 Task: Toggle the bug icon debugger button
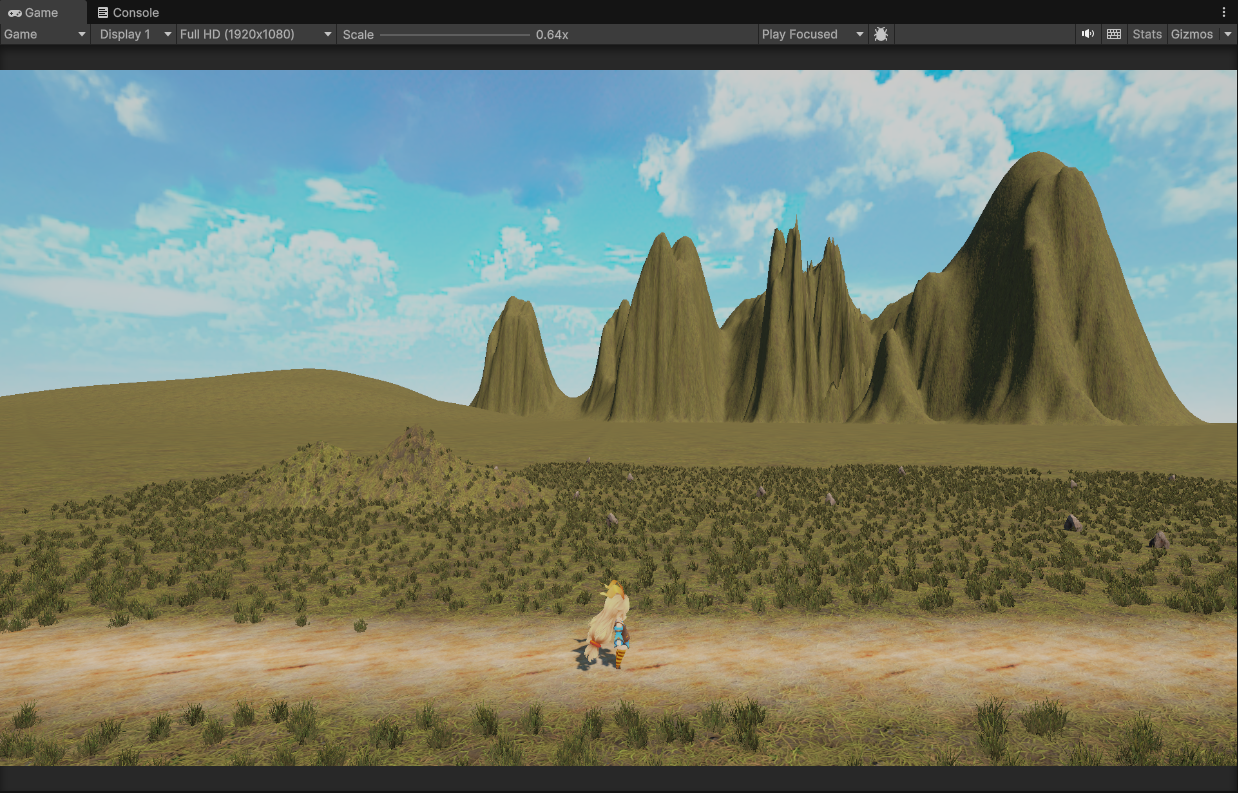pos(881,34)
